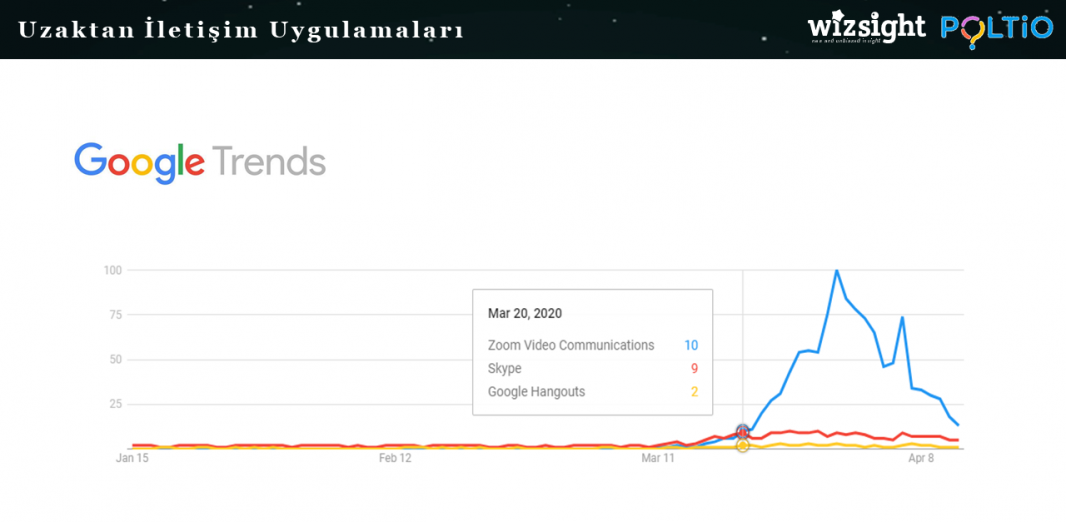Click the 100 y-axis label

tap(112, 271)
